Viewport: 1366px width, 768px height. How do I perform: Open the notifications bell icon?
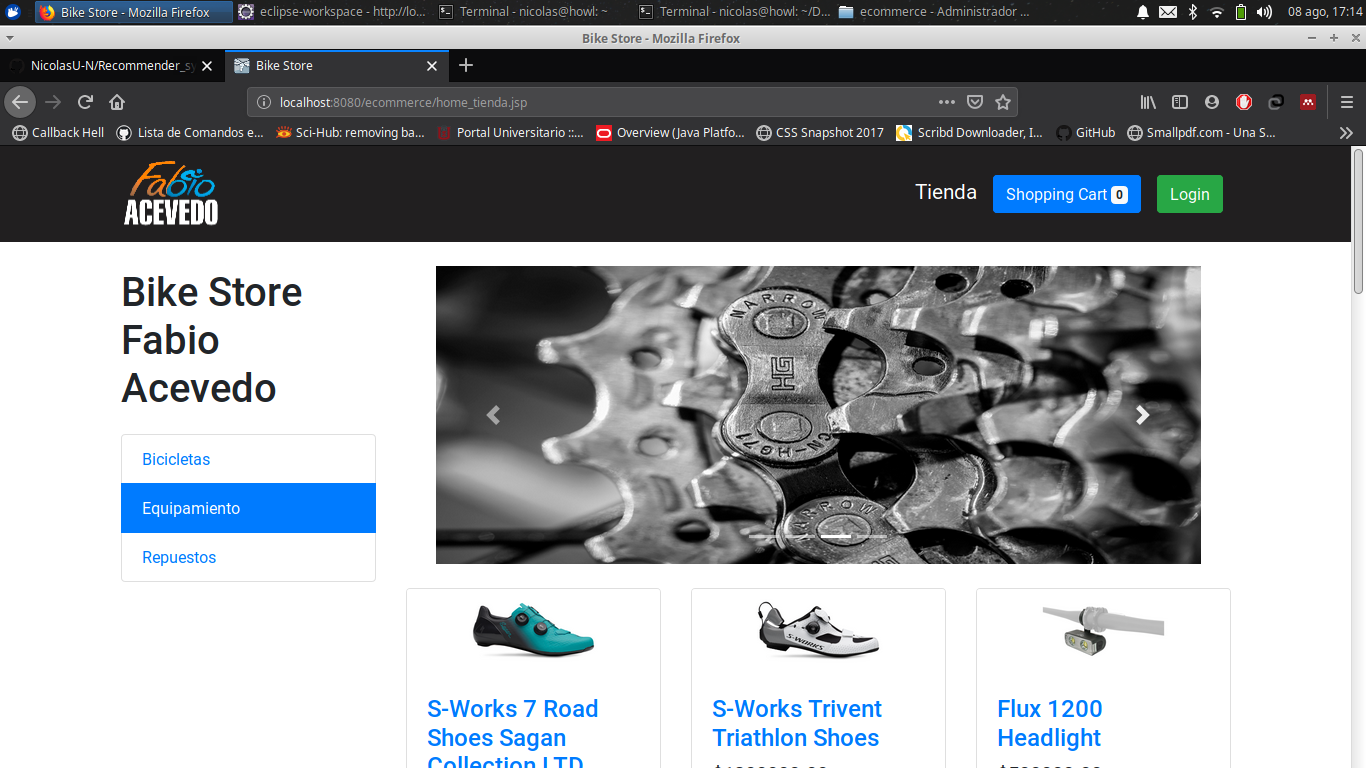(1143, 12)
